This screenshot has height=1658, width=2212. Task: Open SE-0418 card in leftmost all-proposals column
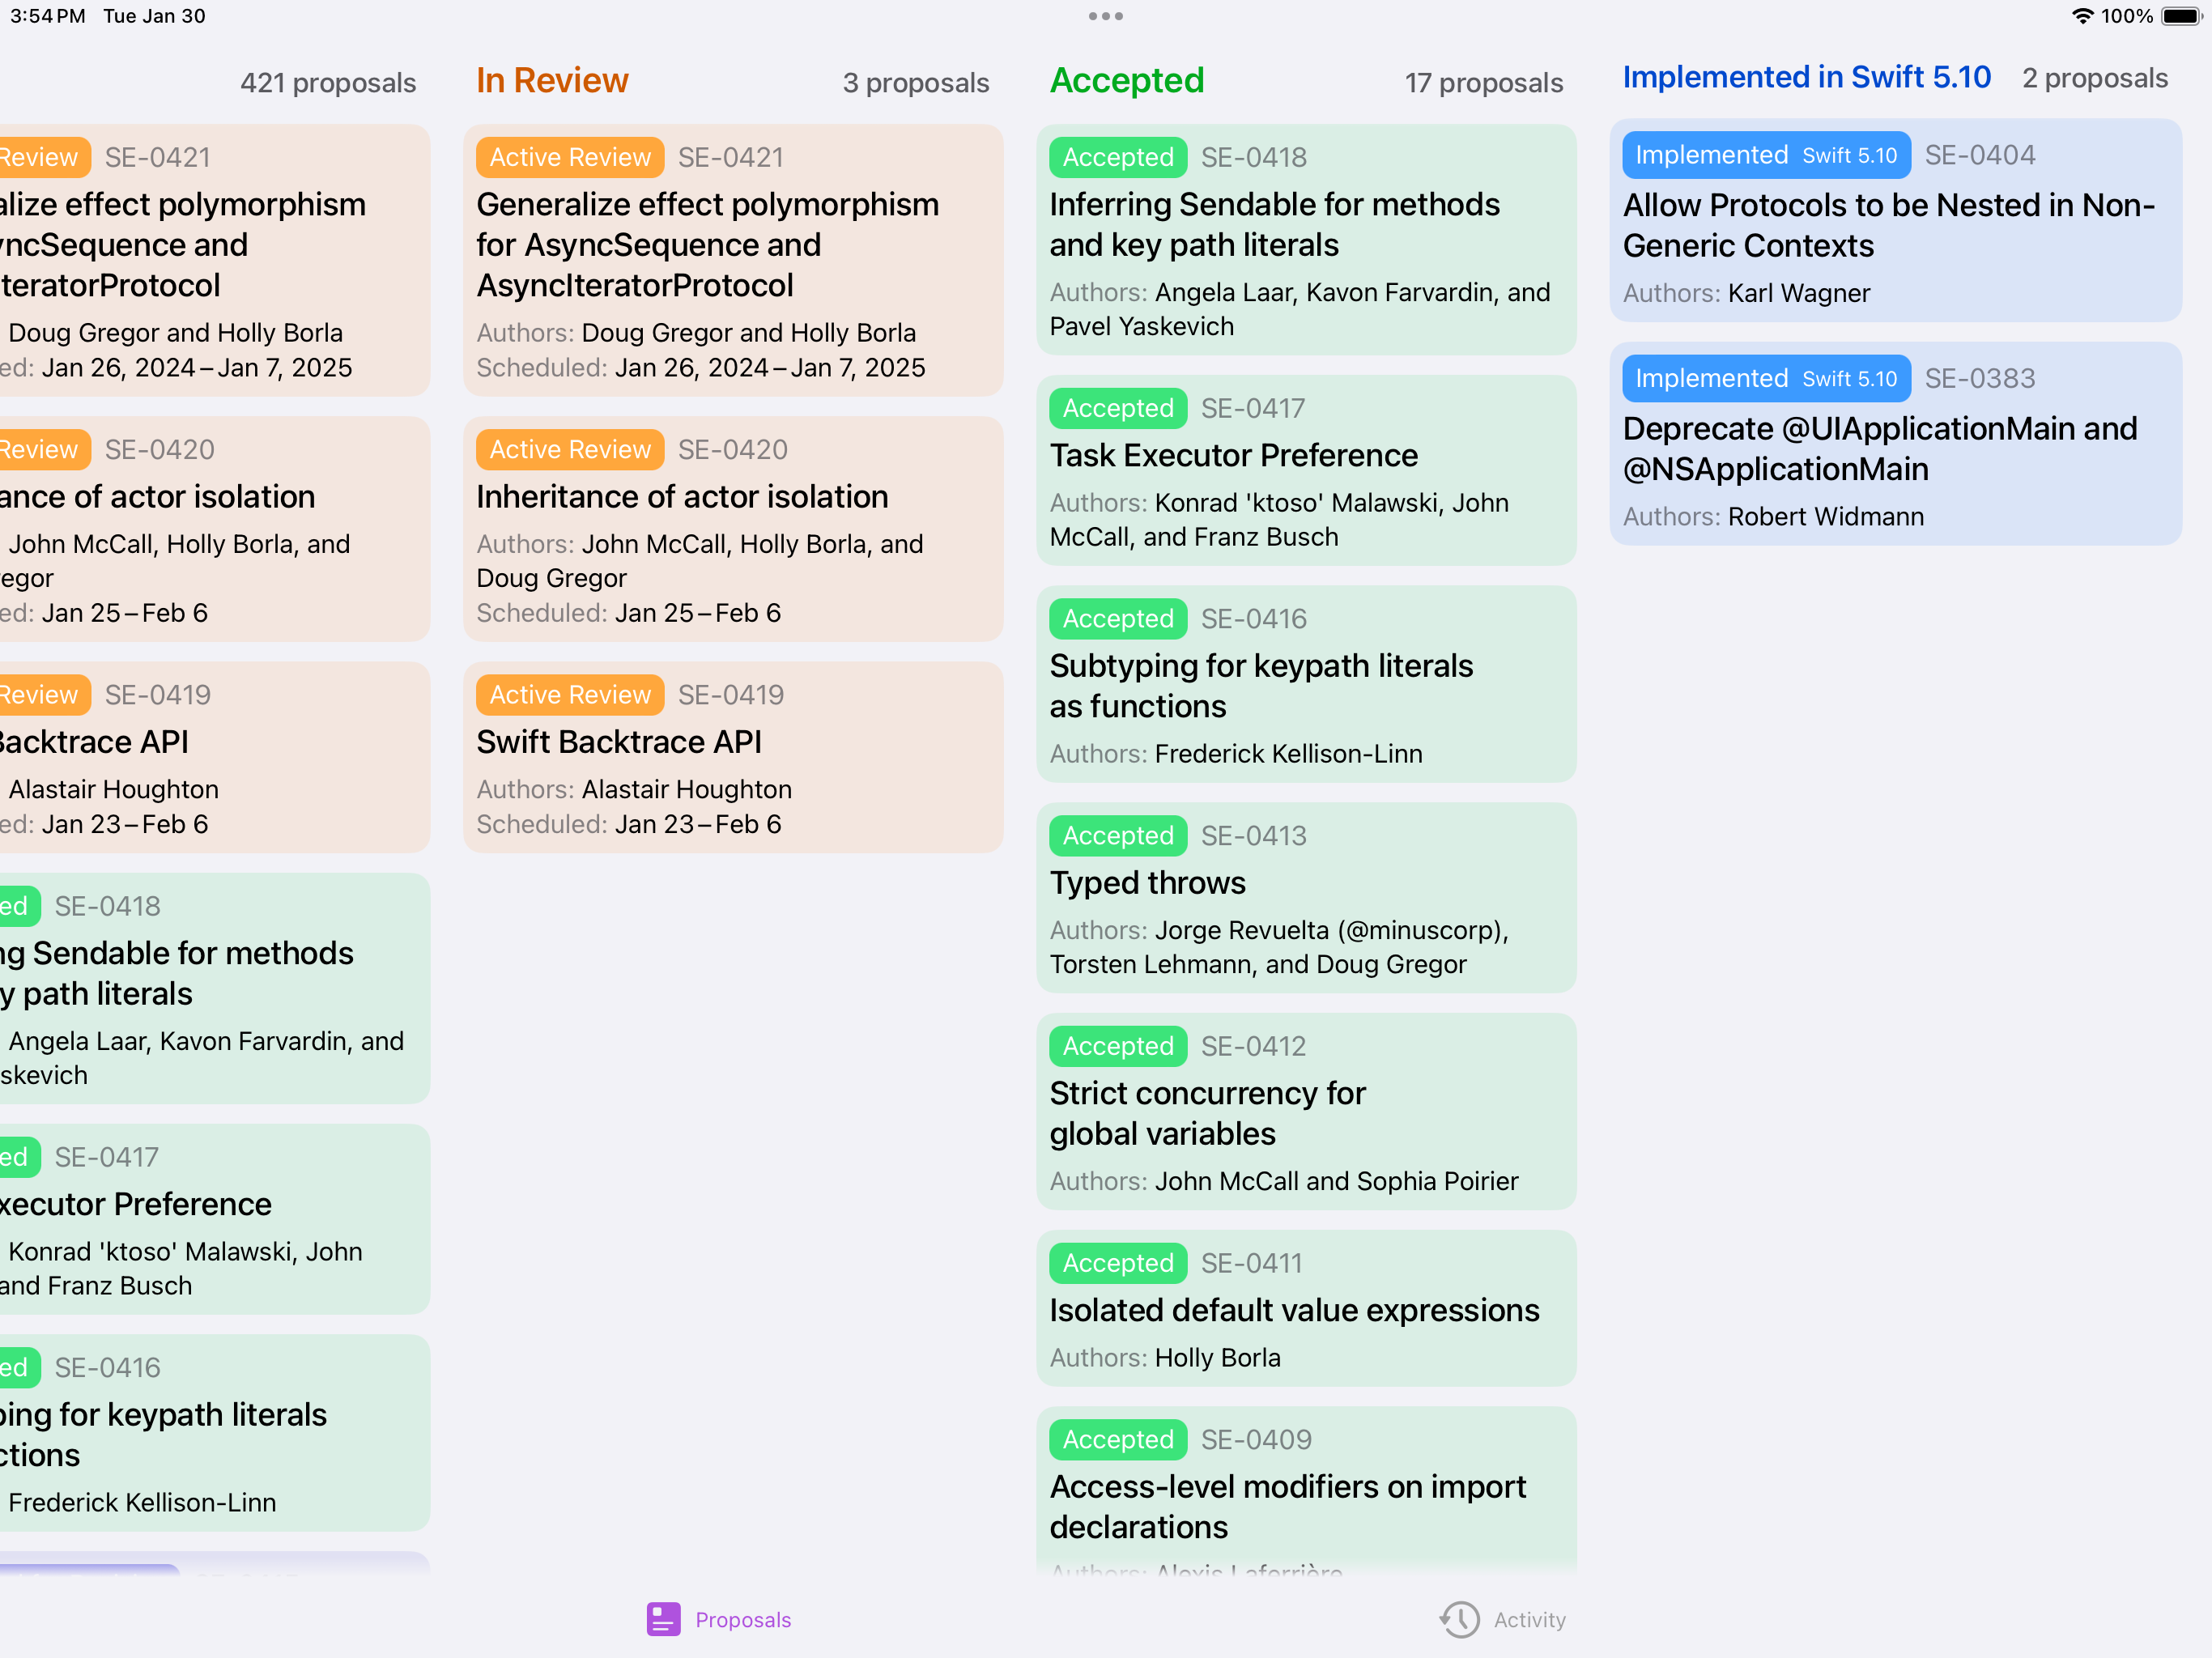point(215,988)
